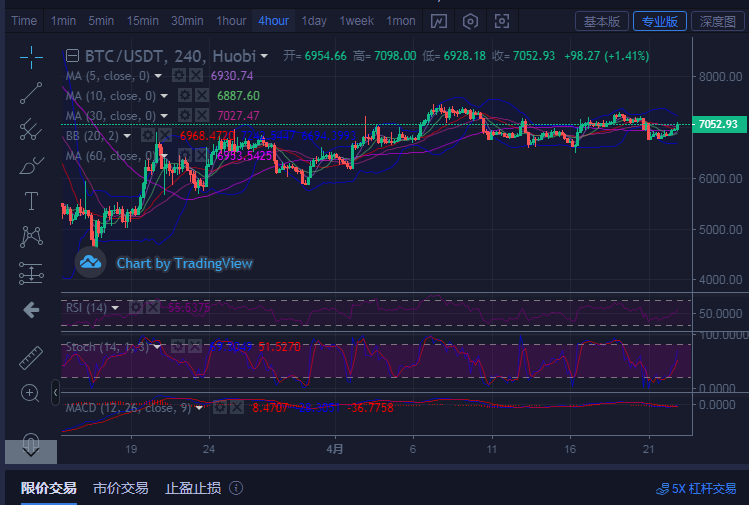This screenshot has width=749, height=505.
Task: Switch to 1mon timeframe
Action: pos(401,21)
